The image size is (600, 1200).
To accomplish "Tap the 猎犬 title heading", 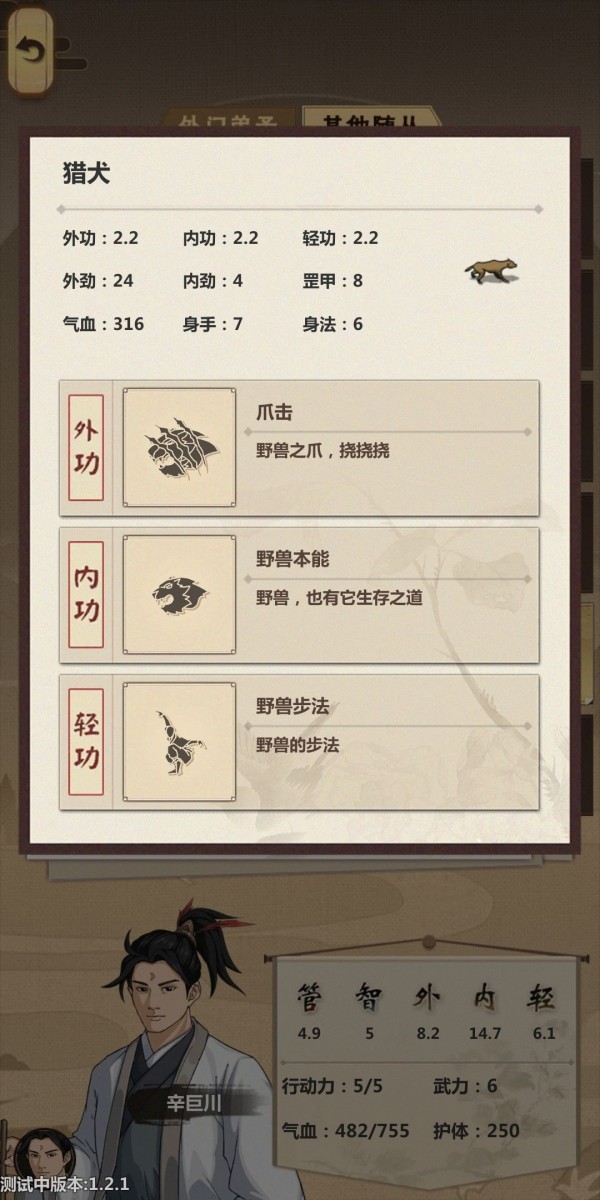I will coord(86,174).
